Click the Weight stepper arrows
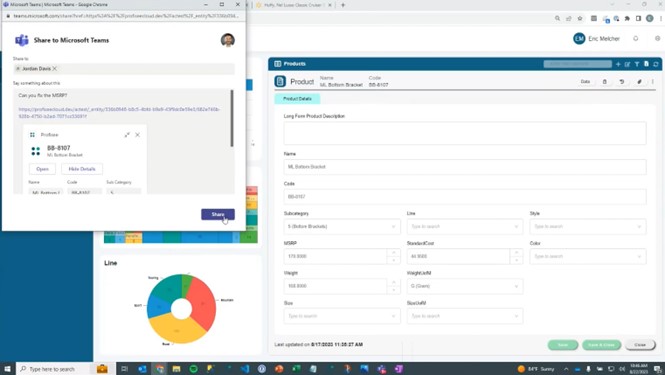This screenshot has width=665, height=375. click(x=394, y=286)
